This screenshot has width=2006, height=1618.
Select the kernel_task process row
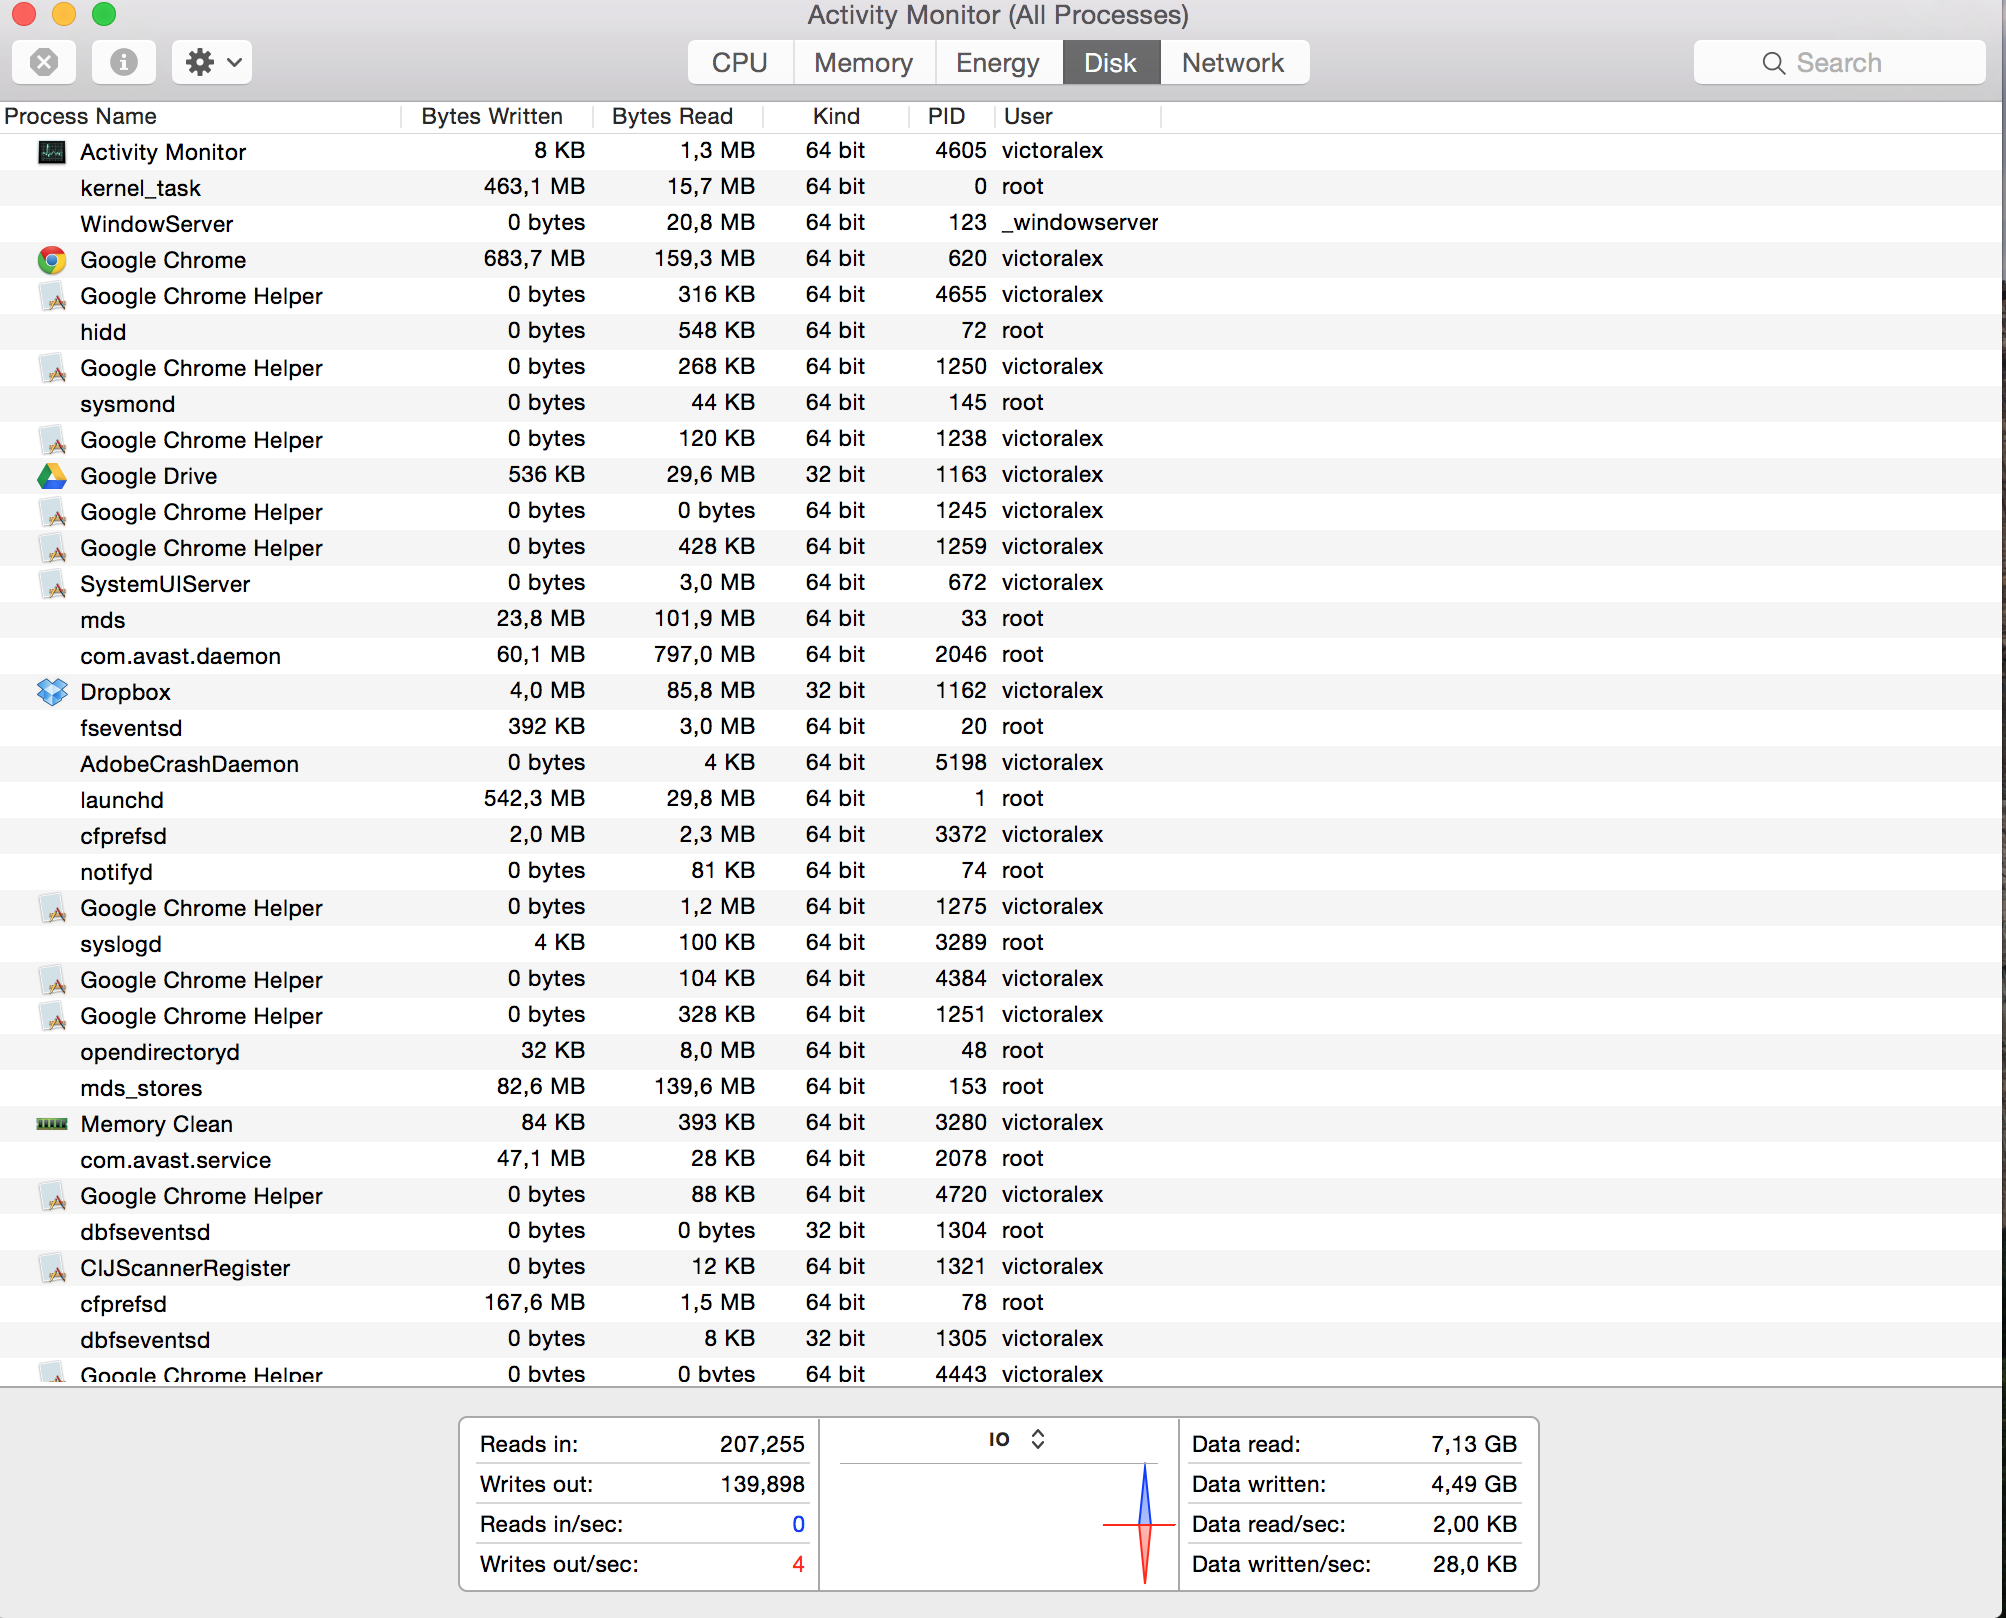pos(1002,188)
